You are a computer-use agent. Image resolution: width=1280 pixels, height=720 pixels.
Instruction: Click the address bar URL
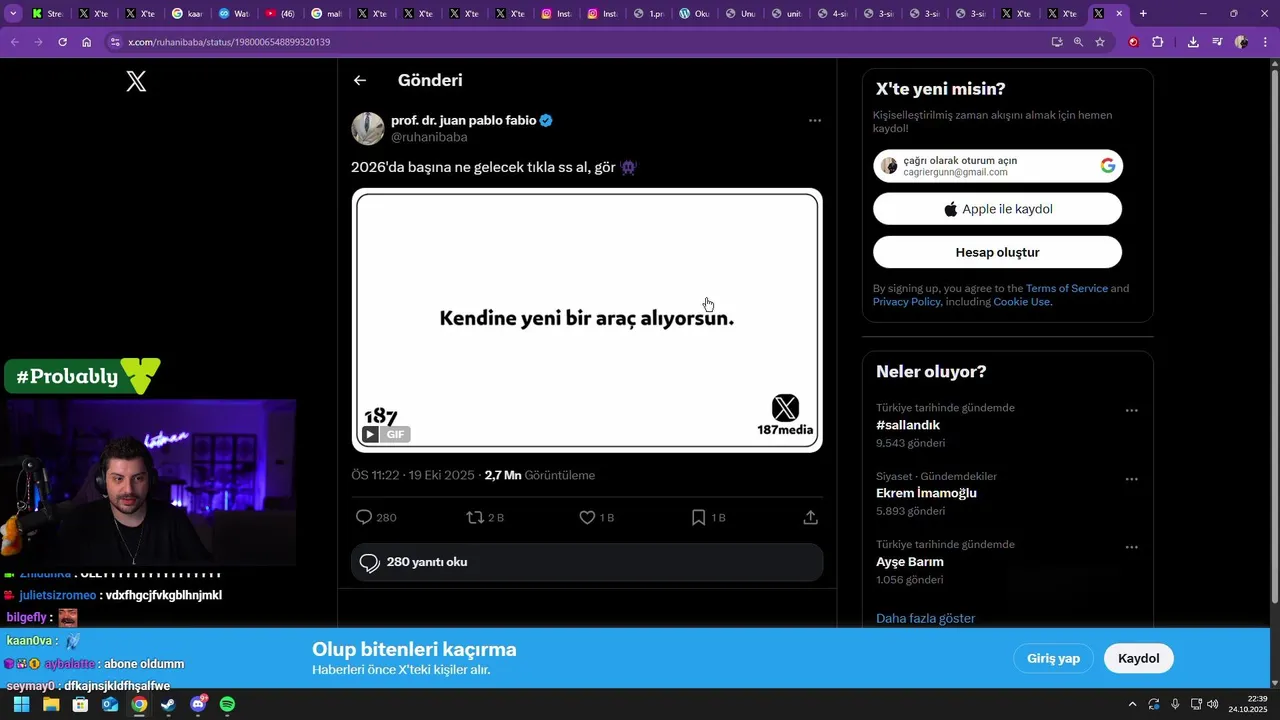tap(229, 42)
